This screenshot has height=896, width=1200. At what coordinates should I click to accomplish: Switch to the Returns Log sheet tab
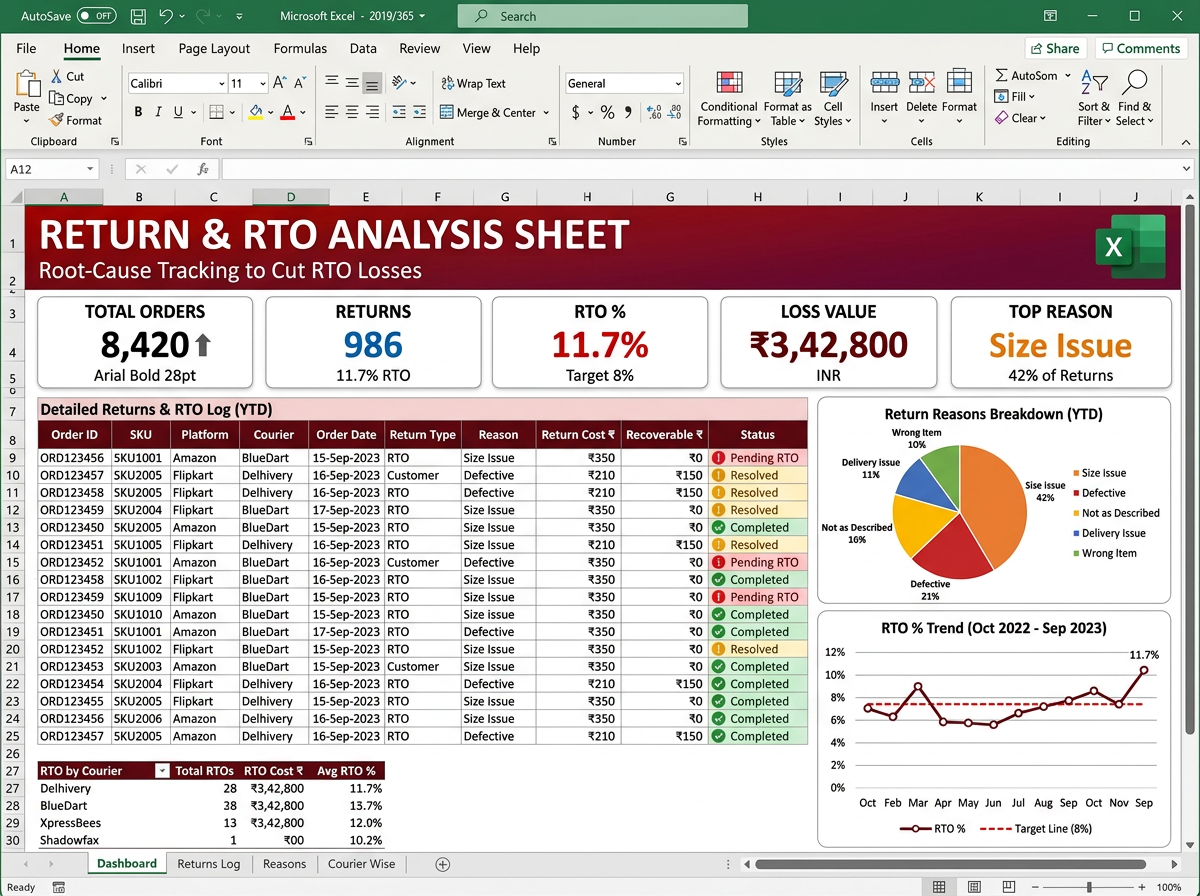coord(209,864)
